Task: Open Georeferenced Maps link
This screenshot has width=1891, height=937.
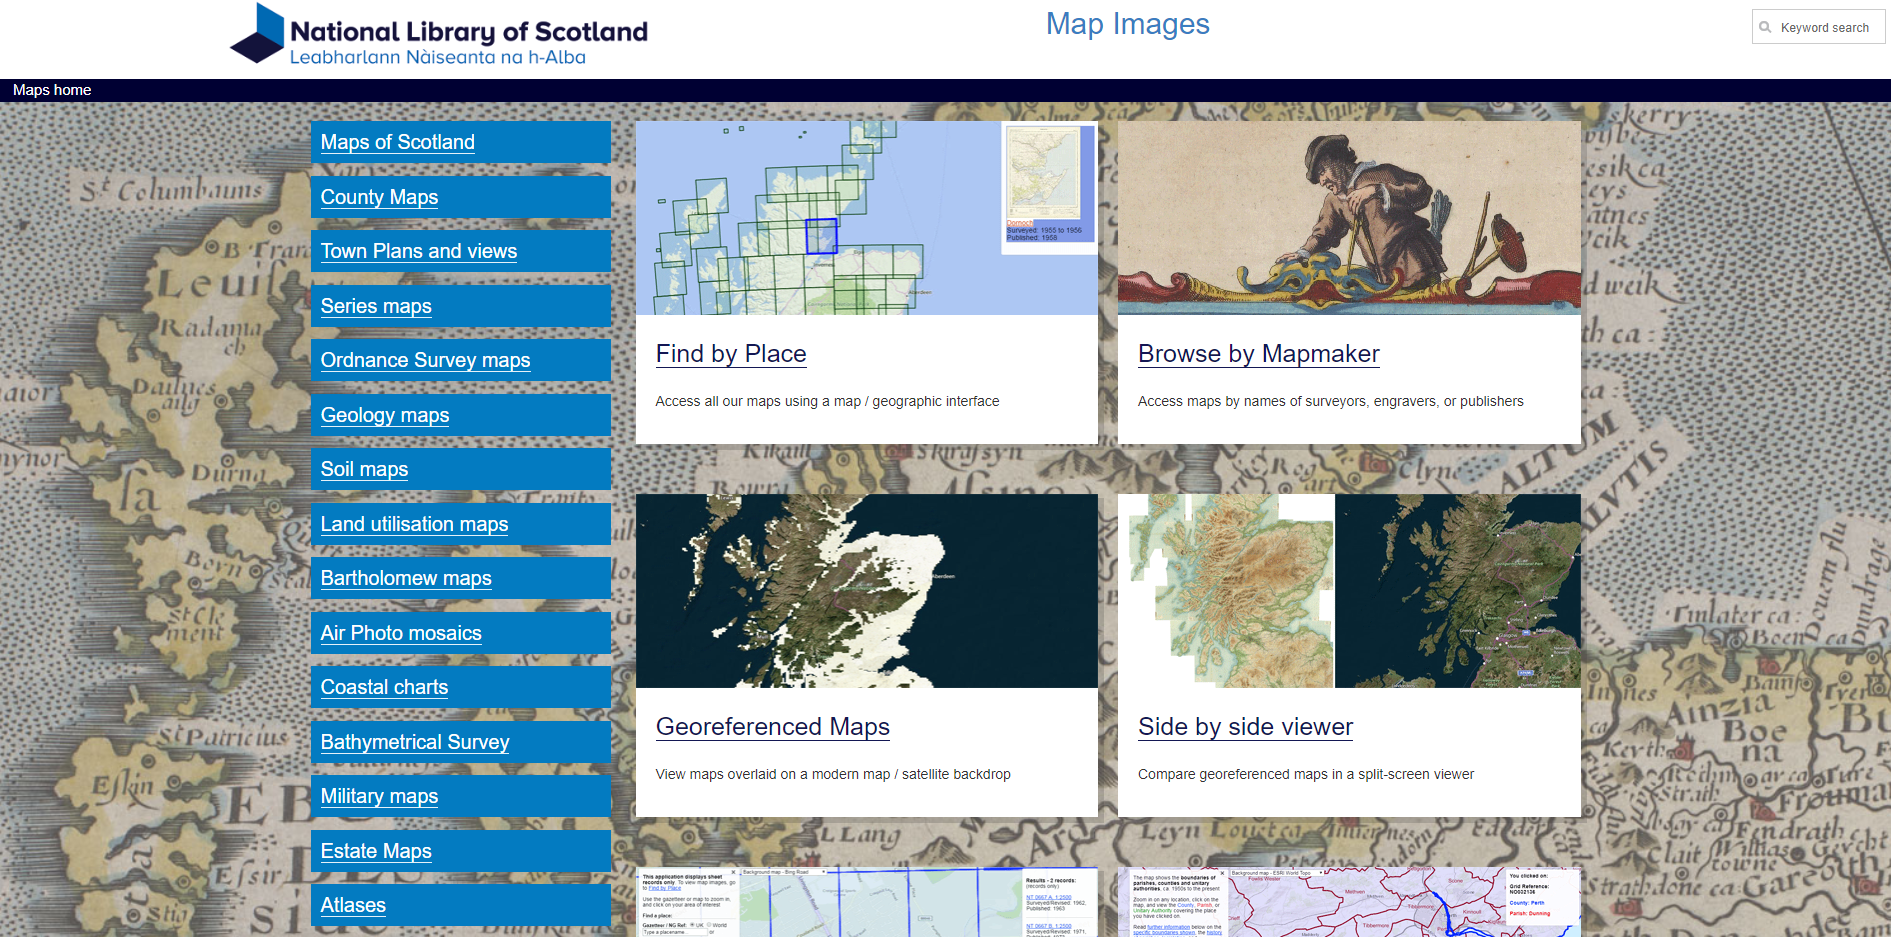Action: (773, 727)
